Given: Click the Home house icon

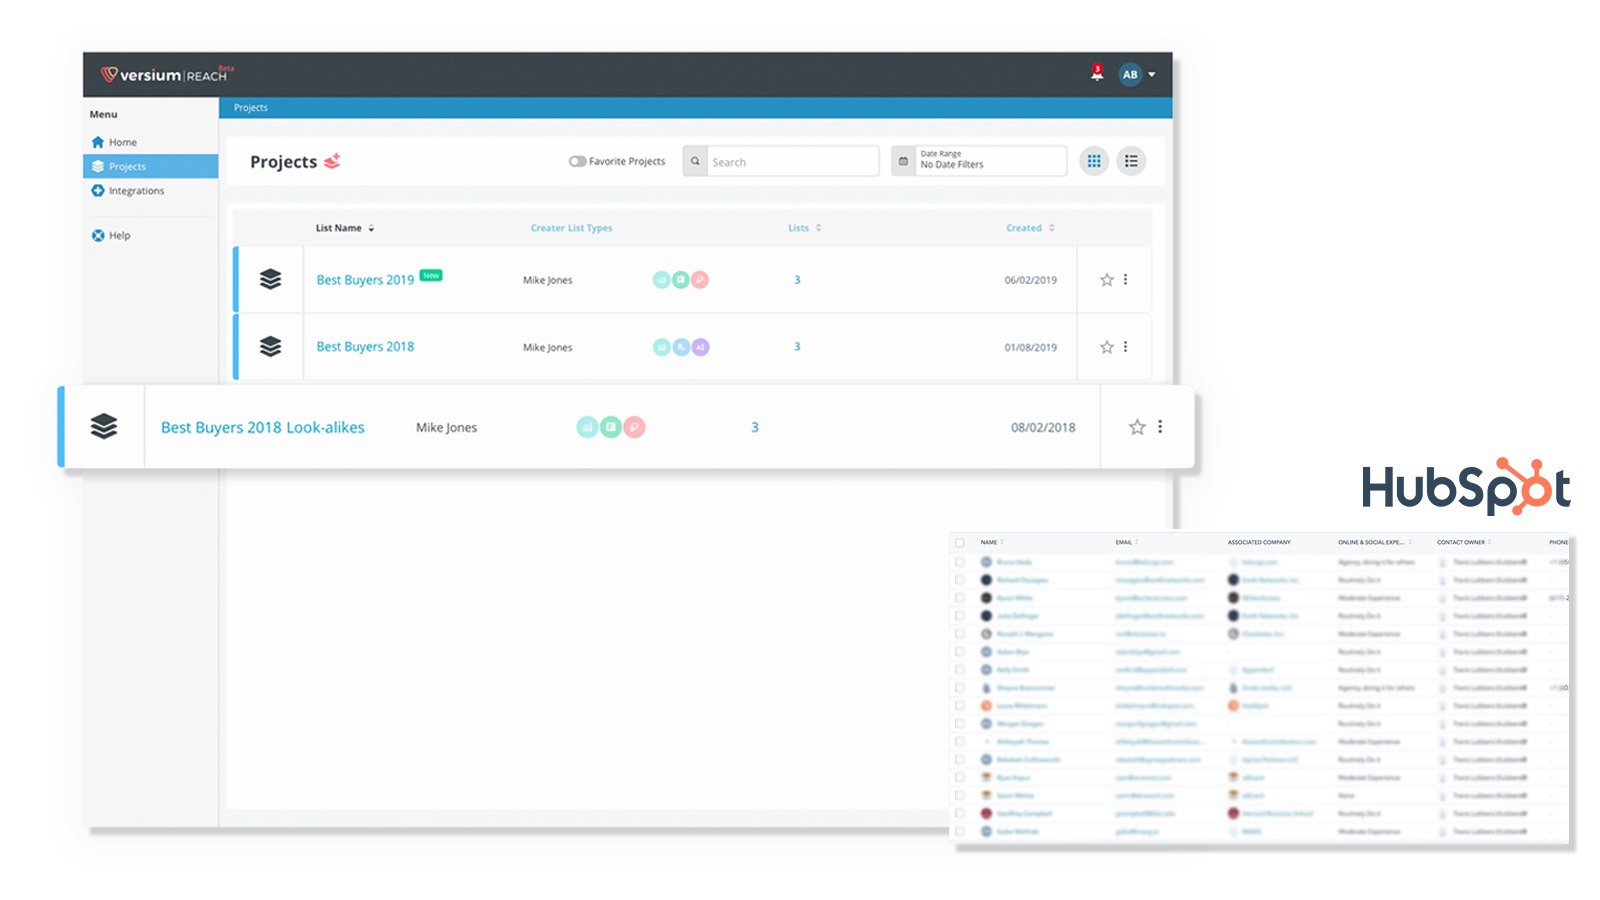Looking at the screenshot, I should point(98,142).
